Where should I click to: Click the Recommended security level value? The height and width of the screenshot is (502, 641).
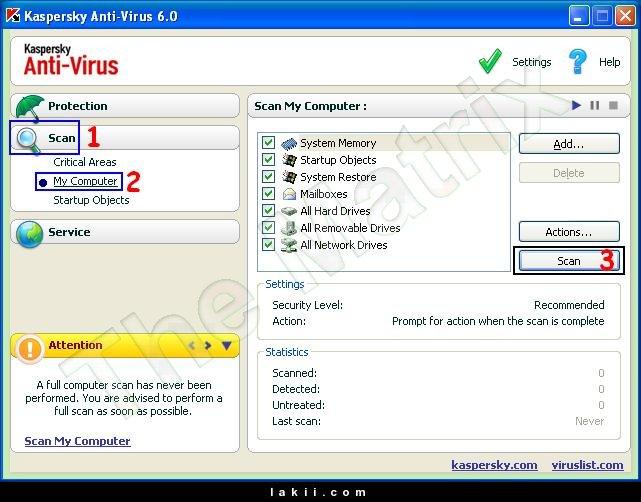click(569, 305)
